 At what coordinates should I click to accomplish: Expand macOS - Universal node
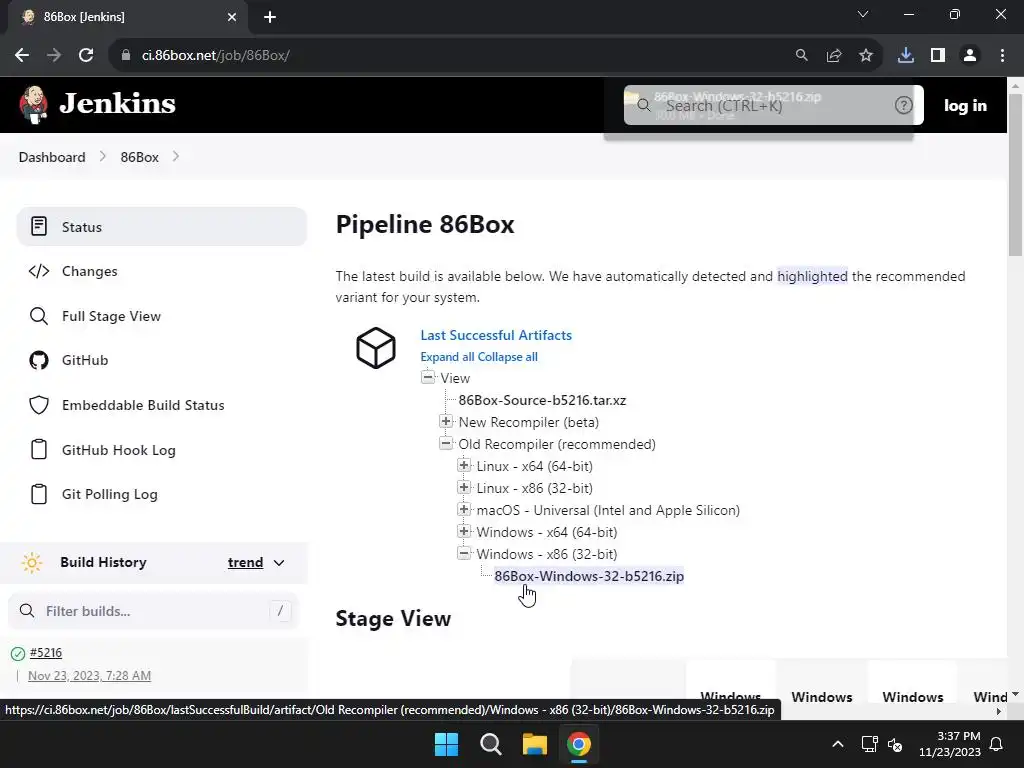[x=464, y=509]
